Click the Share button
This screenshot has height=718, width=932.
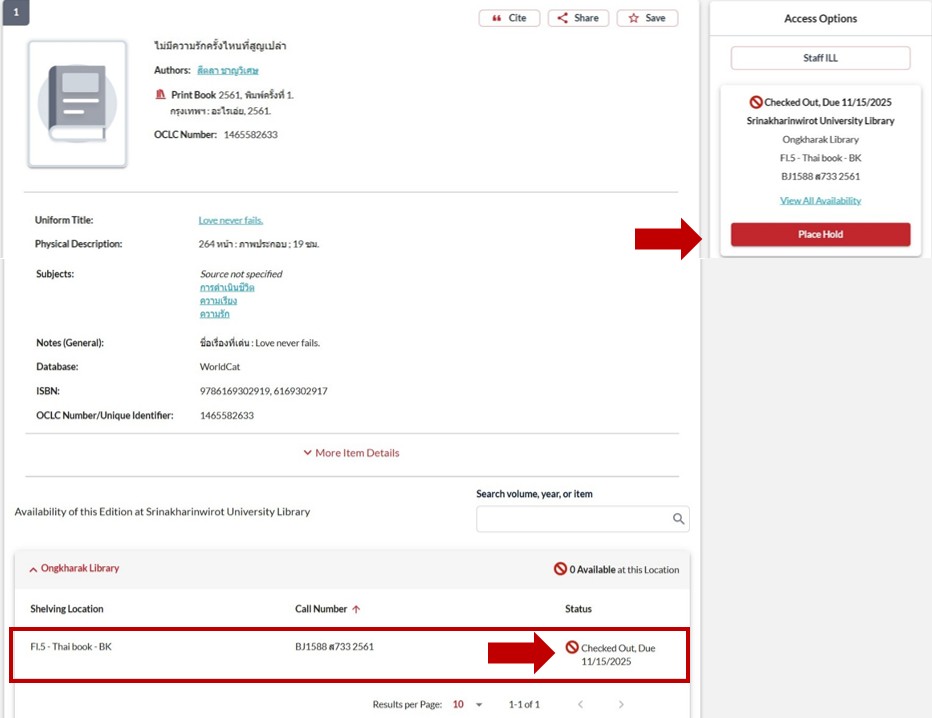(578, 18)
